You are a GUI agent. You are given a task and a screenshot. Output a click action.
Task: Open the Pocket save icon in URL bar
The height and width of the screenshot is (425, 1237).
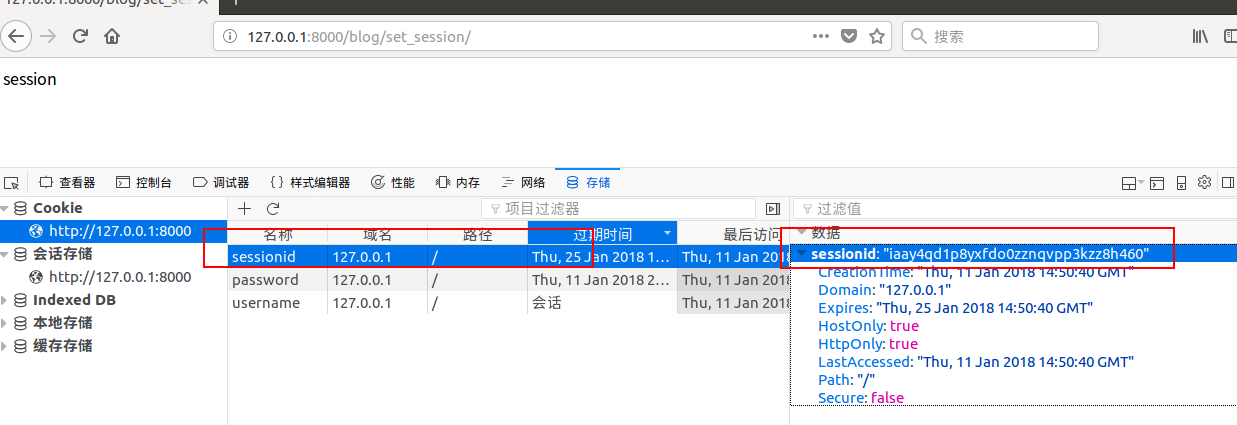click(849, 37)
